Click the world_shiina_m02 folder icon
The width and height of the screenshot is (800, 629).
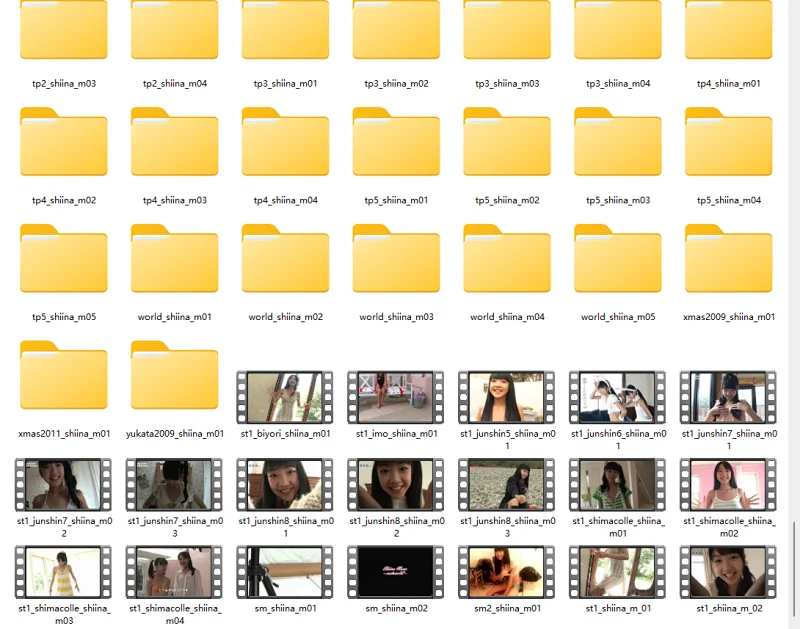click(285, 258)
